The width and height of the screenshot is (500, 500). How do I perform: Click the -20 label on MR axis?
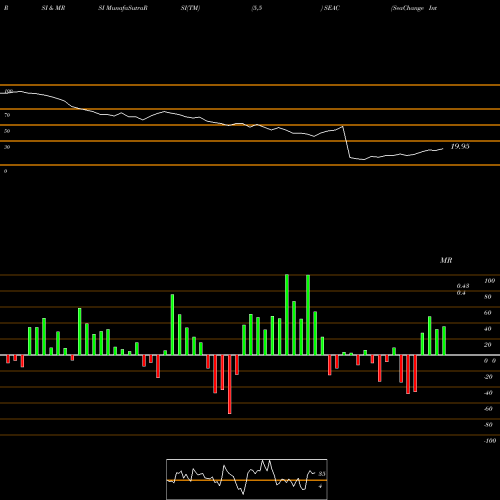click(x=488, y=377)
